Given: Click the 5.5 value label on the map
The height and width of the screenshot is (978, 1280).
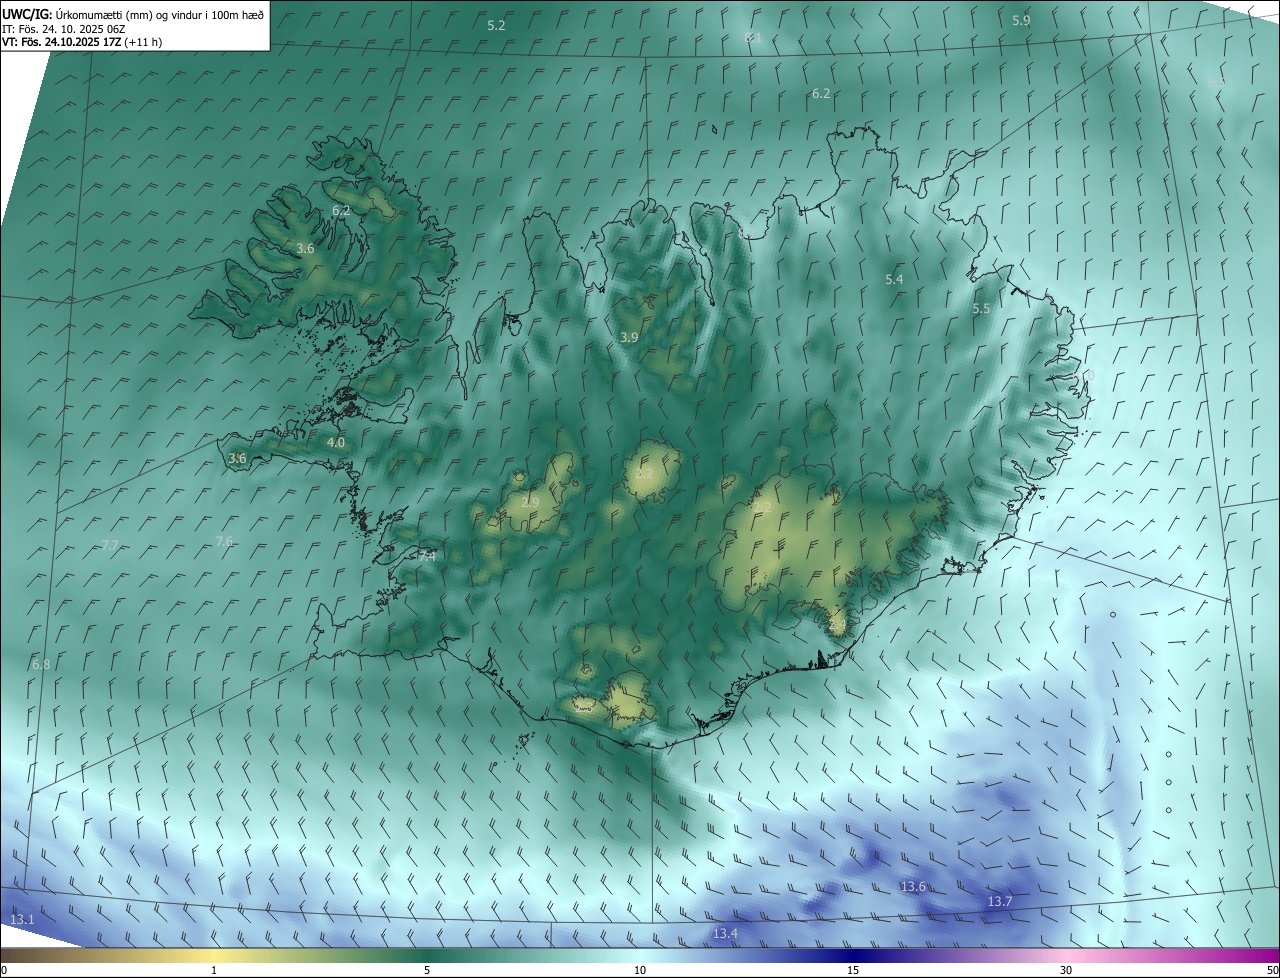Looking at the screenshot, I should pyautogui.click(x=981, y=310).
